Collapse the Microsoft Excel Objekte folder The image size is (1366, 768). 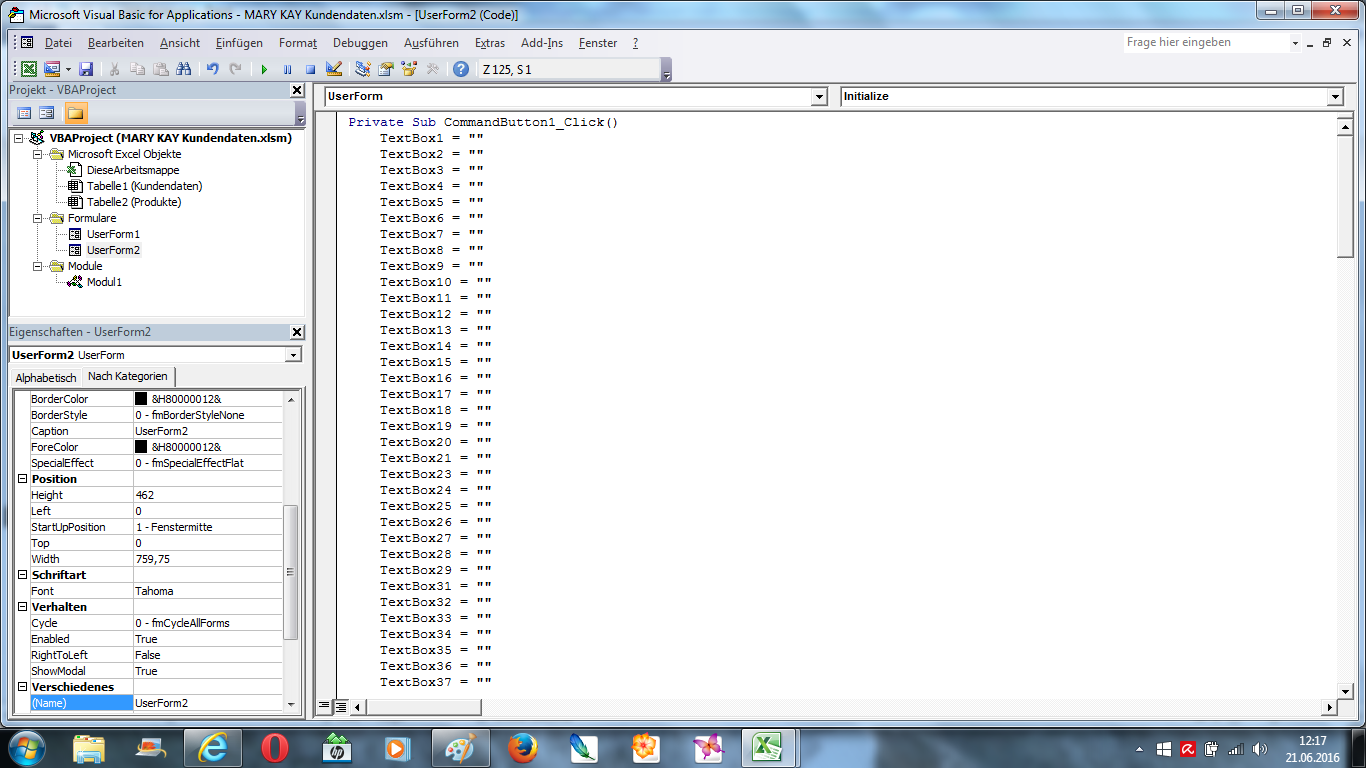[x=38, y=154]
